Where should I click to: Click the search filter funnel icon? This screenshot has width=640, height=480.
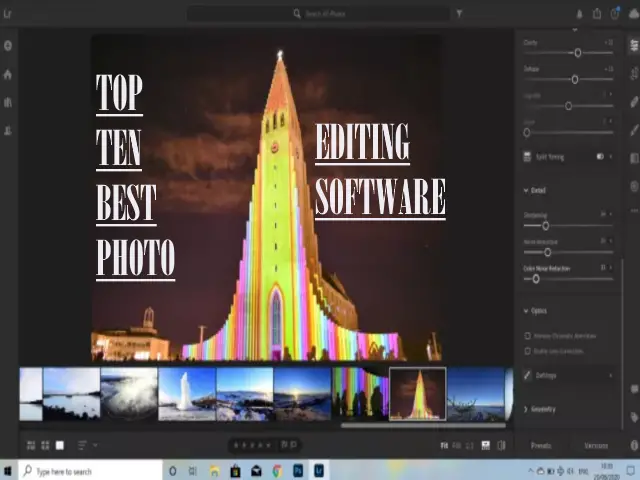459,14
